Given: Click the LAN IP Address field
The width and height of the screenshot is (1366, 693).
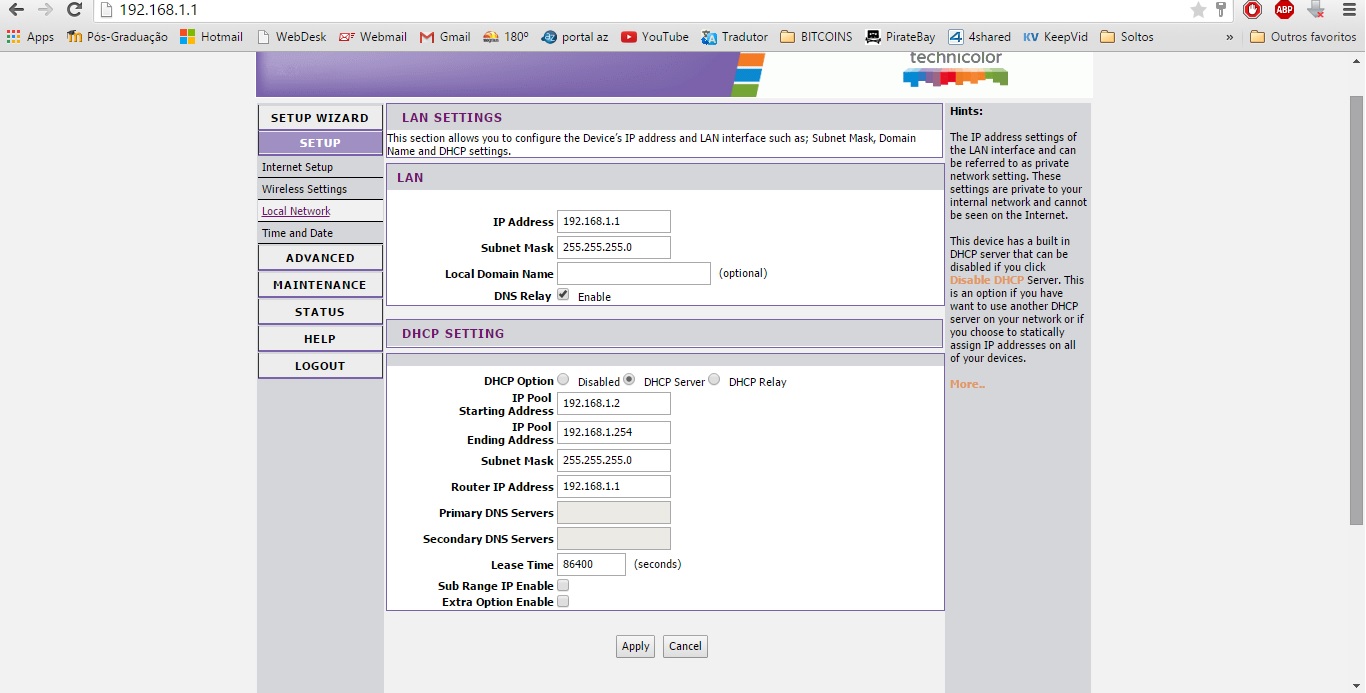Looking at the screenshot, I should click(614, 221).
